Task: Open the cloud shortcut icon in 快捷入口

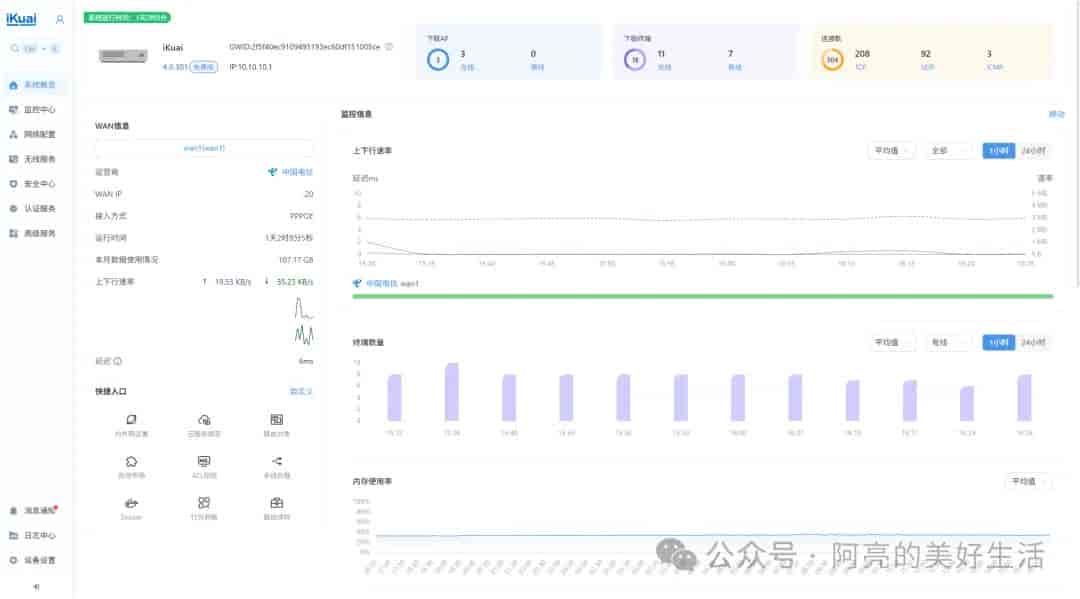Action: [204, 419]
